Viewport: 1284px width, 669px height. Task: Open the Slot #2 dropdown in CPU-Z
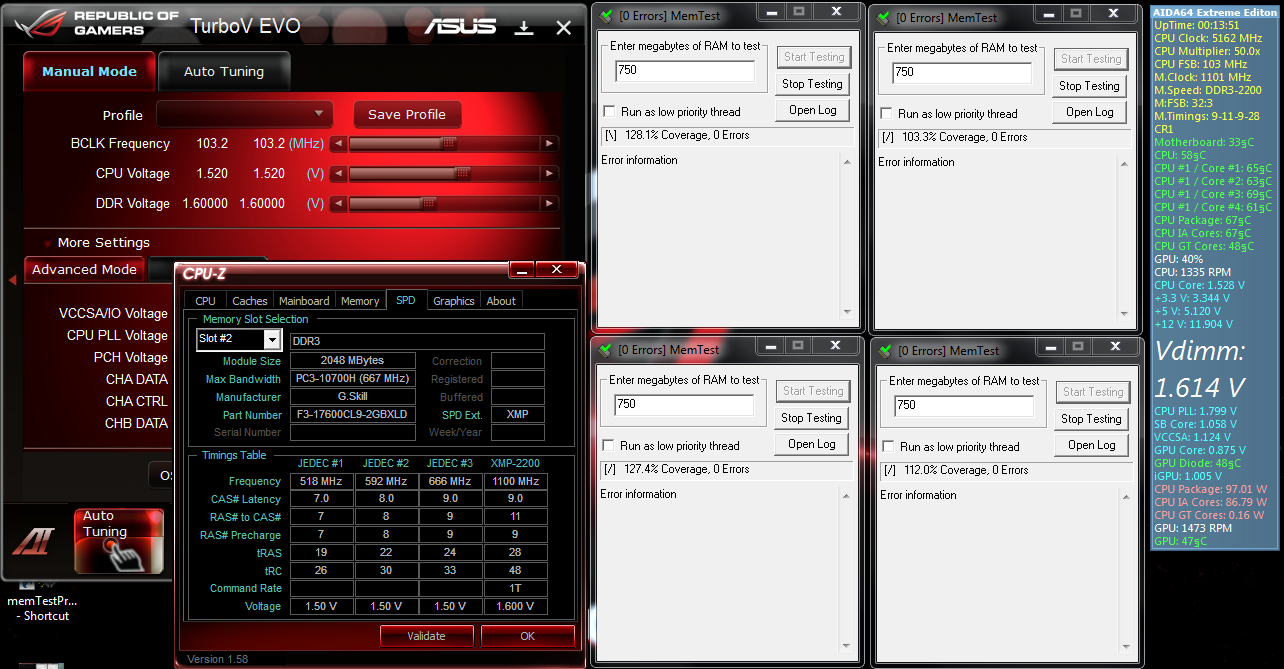[x=272, y=340]
